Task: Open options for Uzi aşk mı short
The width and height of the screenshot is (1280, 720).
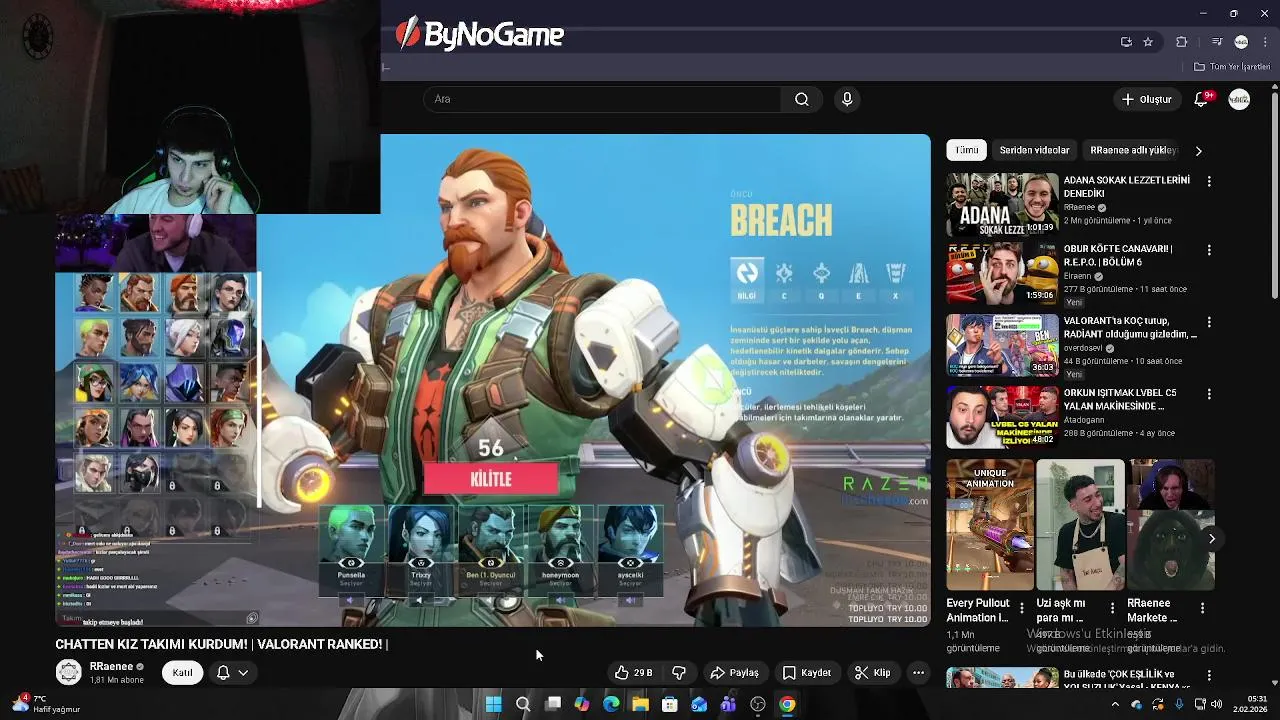Action: [x=1112, y=608]
